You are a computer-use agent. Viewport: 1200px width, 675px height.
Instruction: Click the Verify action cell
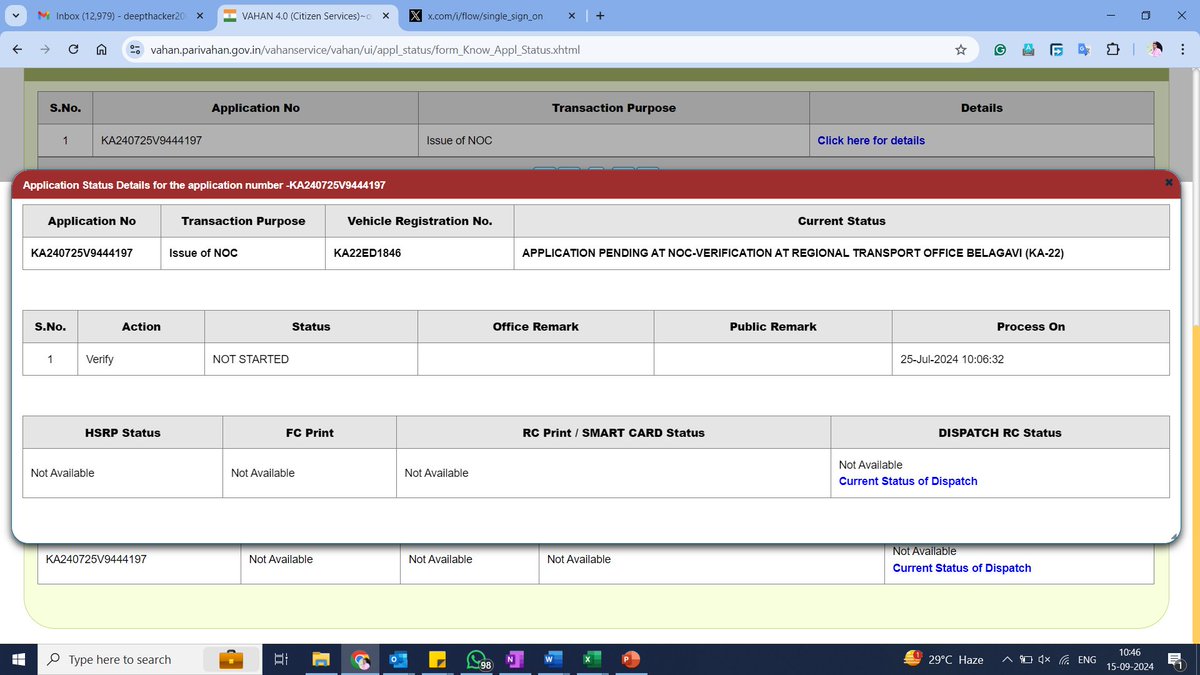(141, 359)
